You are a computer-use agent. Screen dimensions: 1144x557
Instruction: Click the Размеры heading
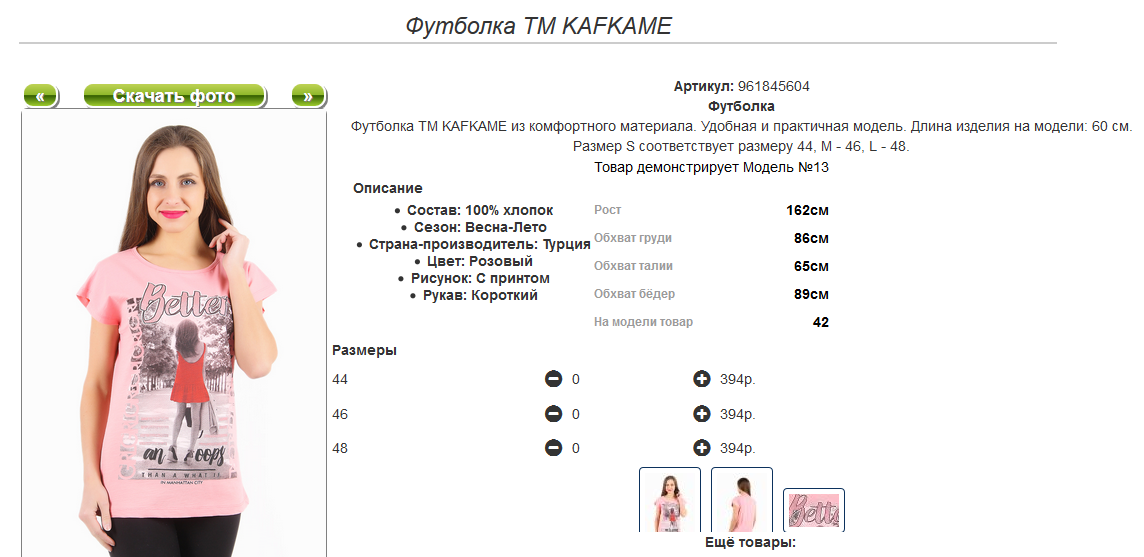[x=364, y=350]
